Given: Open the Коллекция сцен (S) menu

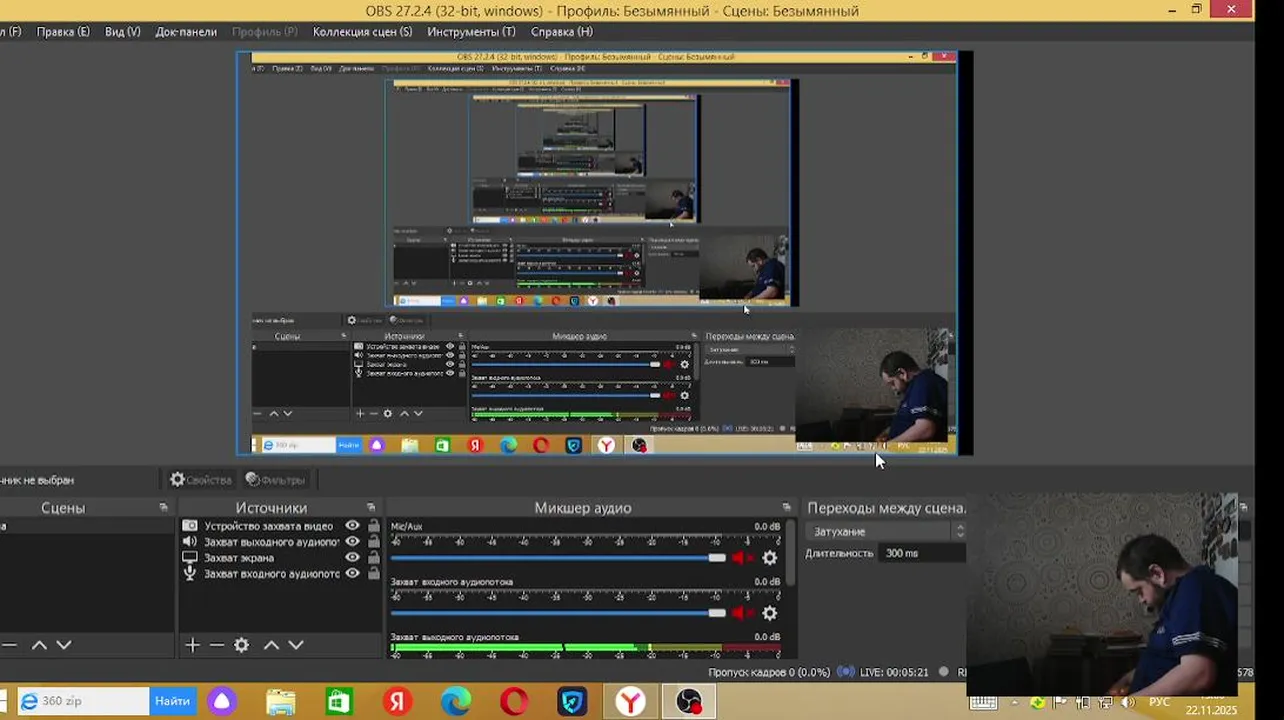Looking at the screenshot, I should click(x=362, y=32).
